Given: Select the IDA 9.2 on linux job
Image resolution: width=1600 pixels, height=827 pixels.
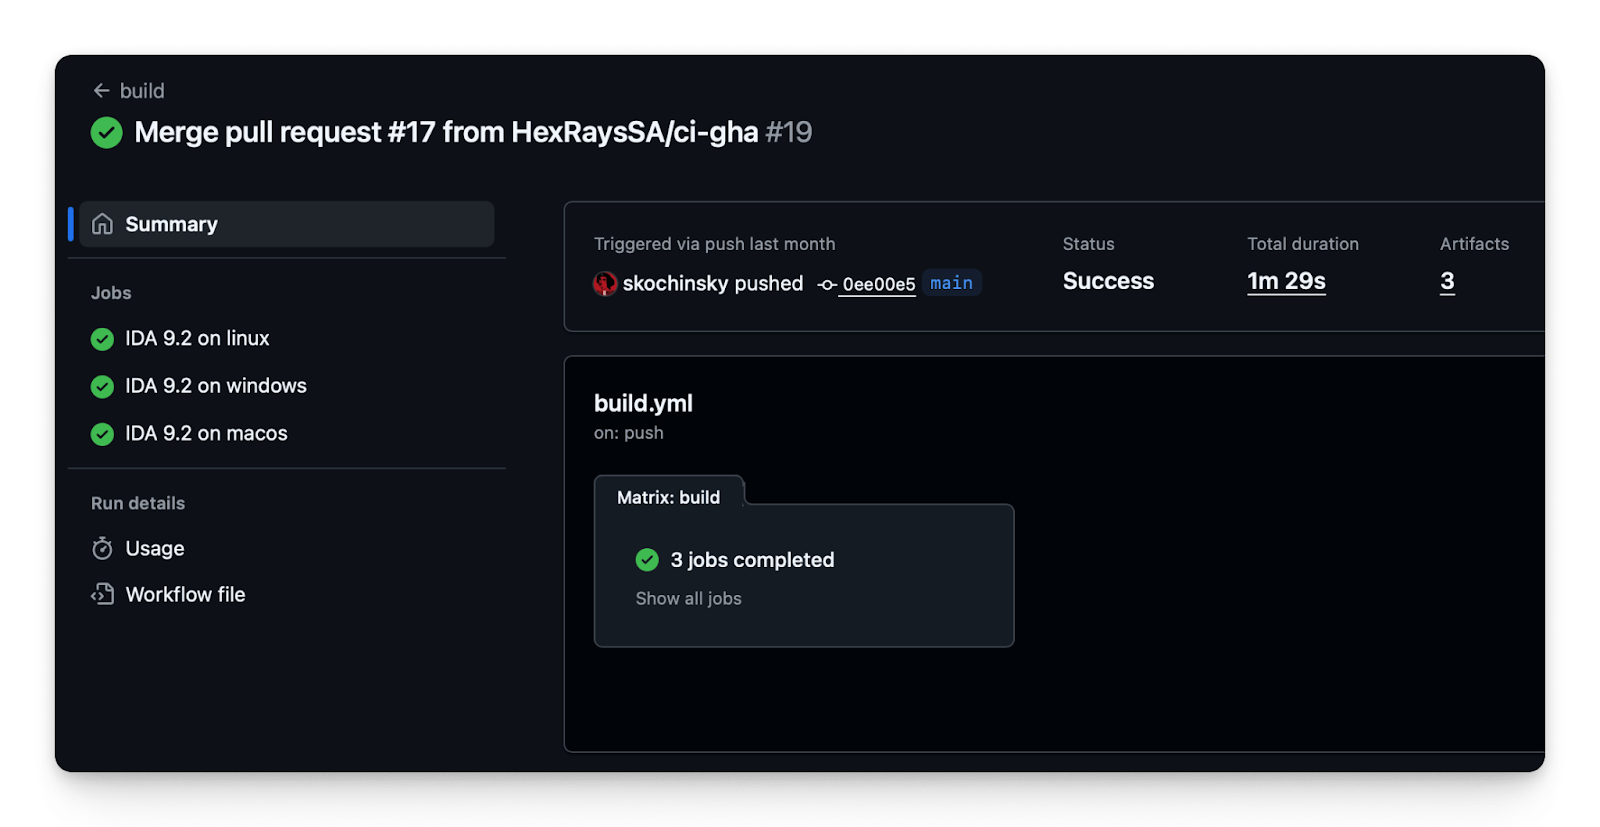Looking at the screenshot, I should point(197,339).
